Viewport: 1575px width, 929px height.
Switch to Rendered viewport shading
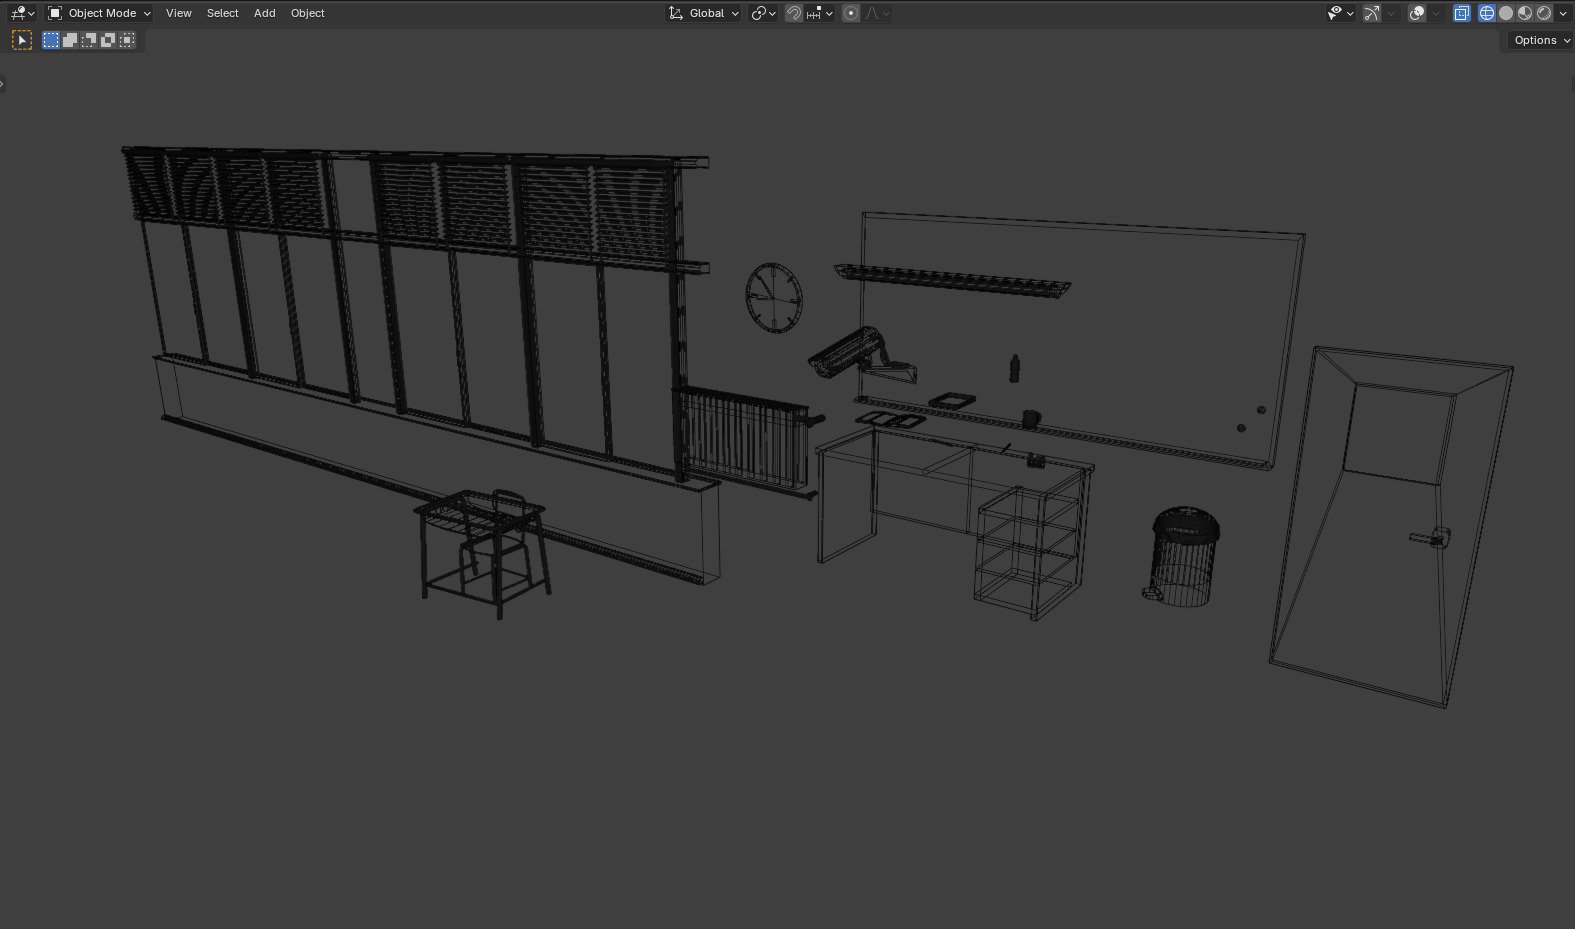click(1544, 13)
